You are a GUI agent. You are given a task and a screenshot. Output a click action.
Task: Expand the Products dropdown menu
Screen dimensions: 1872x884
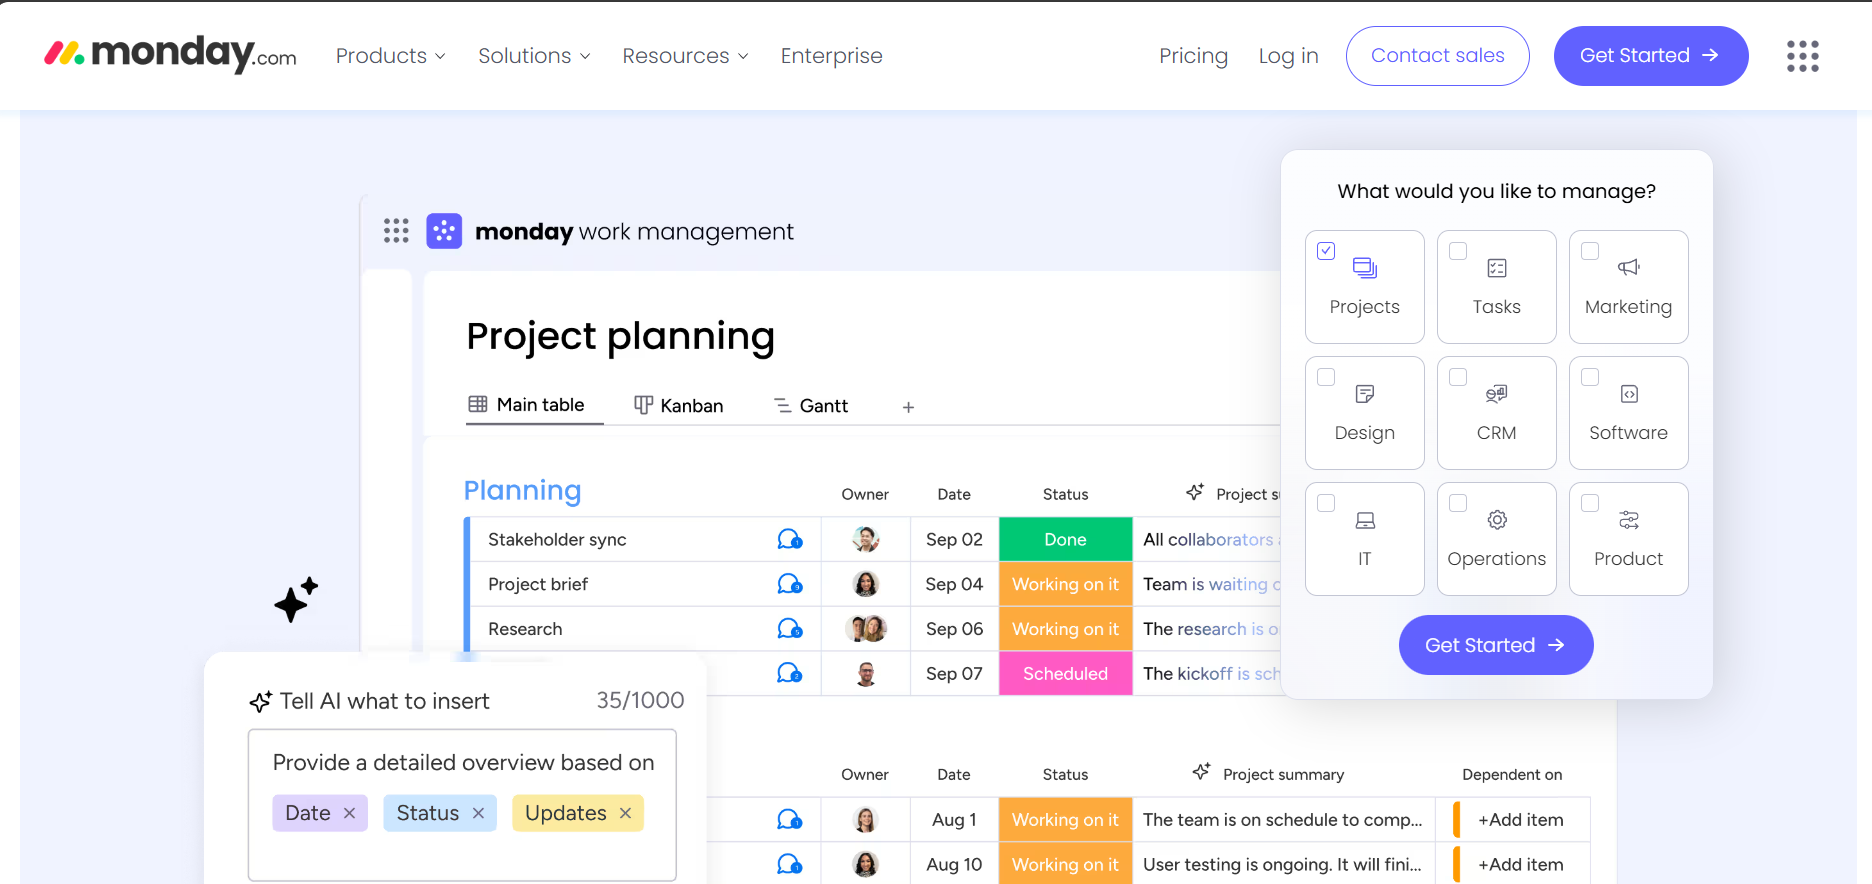pos(390,56)
